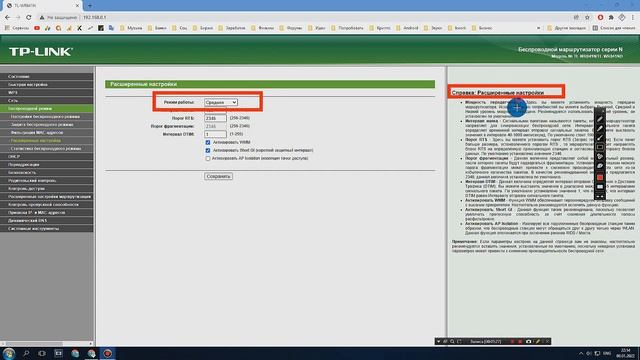640x360 pixels.
Task: Switch ENG input language indicator
Action: point(607,353)
